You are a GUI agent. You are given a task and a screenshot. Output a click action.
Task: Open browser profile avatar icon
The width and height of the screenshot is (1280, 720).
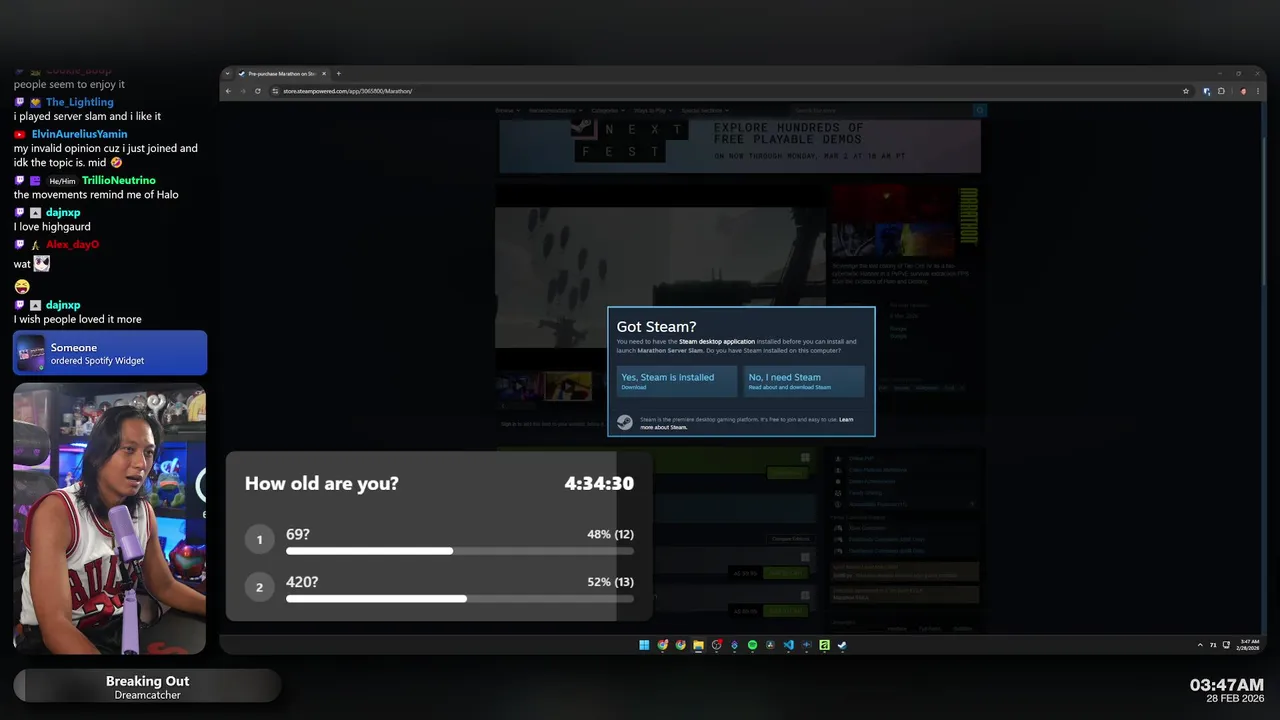click(x=1244, y=91)
